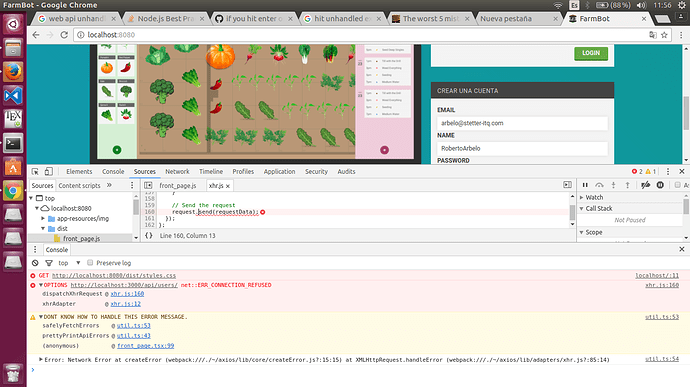Collapse the OPTIONS error stack trace

click(x=41, y=285)
